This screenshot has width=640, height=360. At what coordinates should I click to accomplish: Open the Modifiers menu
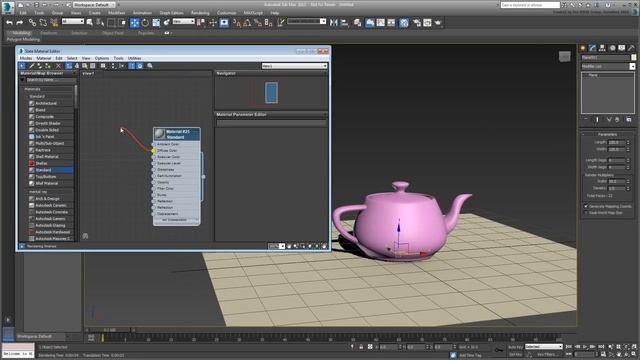click(117, 13)
